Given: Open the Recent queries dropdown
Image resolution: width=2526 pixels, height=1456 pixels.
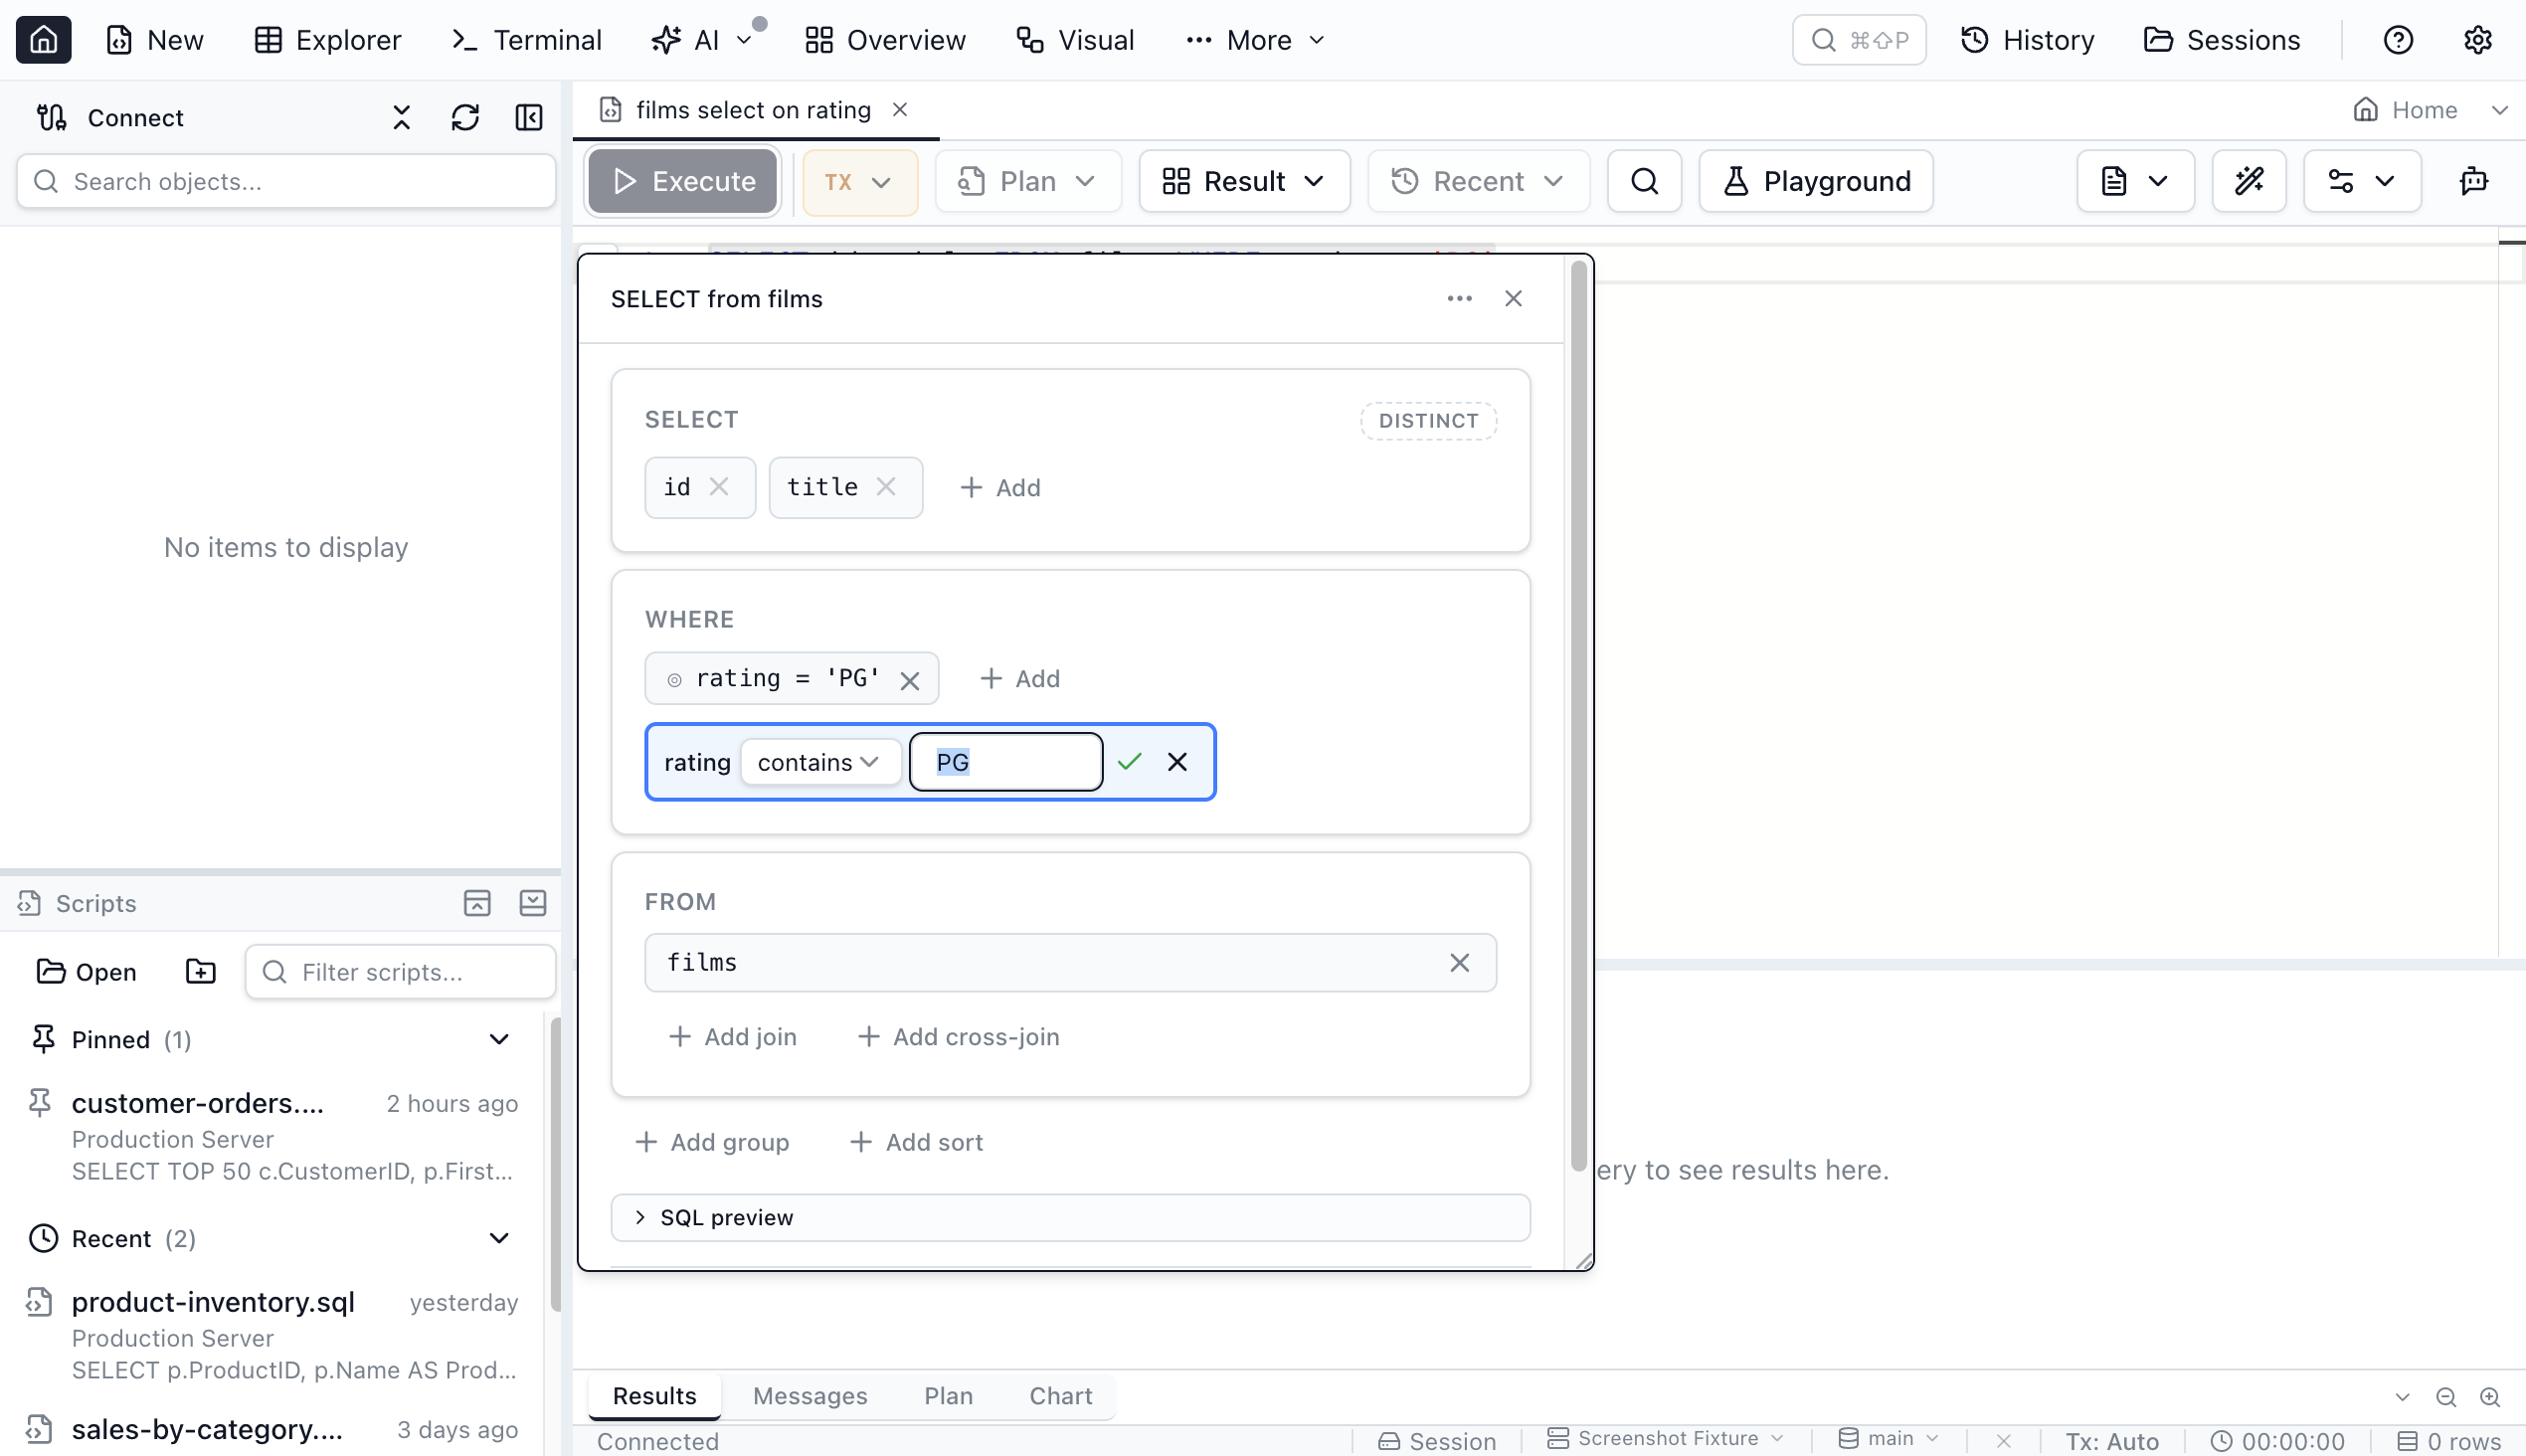Looking at the screenshot, I should 1478,181.
